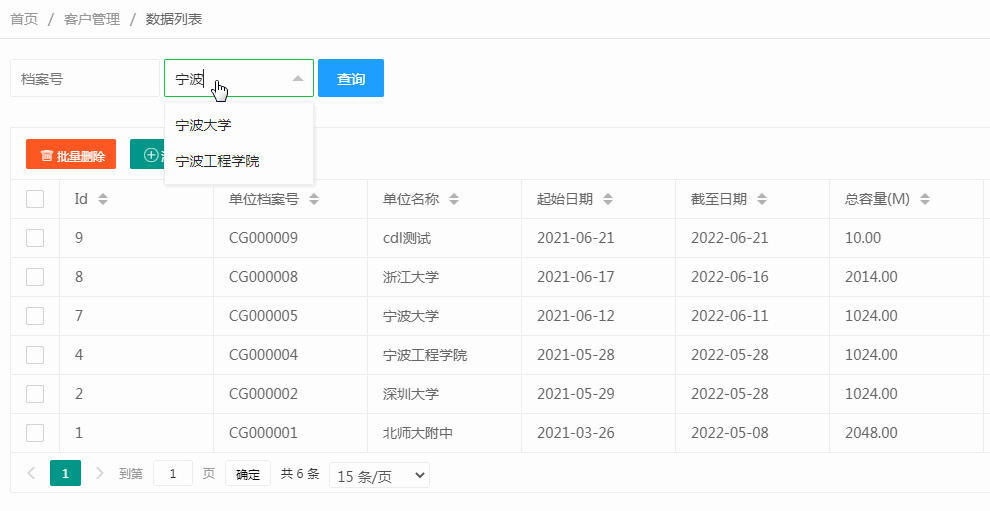The image size is (990, 511).
Task: Check the row for CG000004
Action: pos(35,355)
